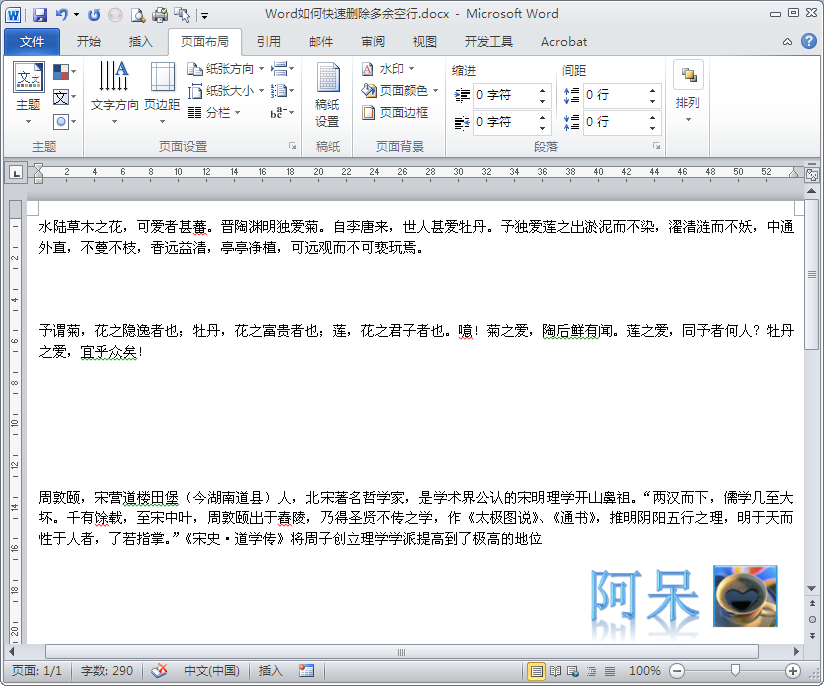Open 排列 arrange dropdown

tap(688, 93)
